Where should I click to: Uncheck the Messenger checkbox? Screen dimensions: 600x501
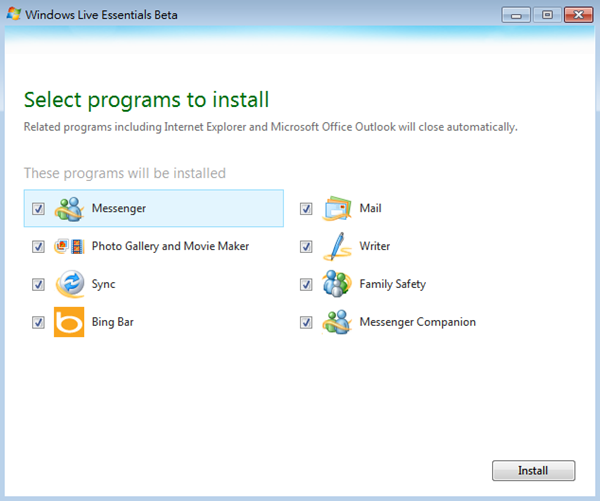[x=38, y=209]
